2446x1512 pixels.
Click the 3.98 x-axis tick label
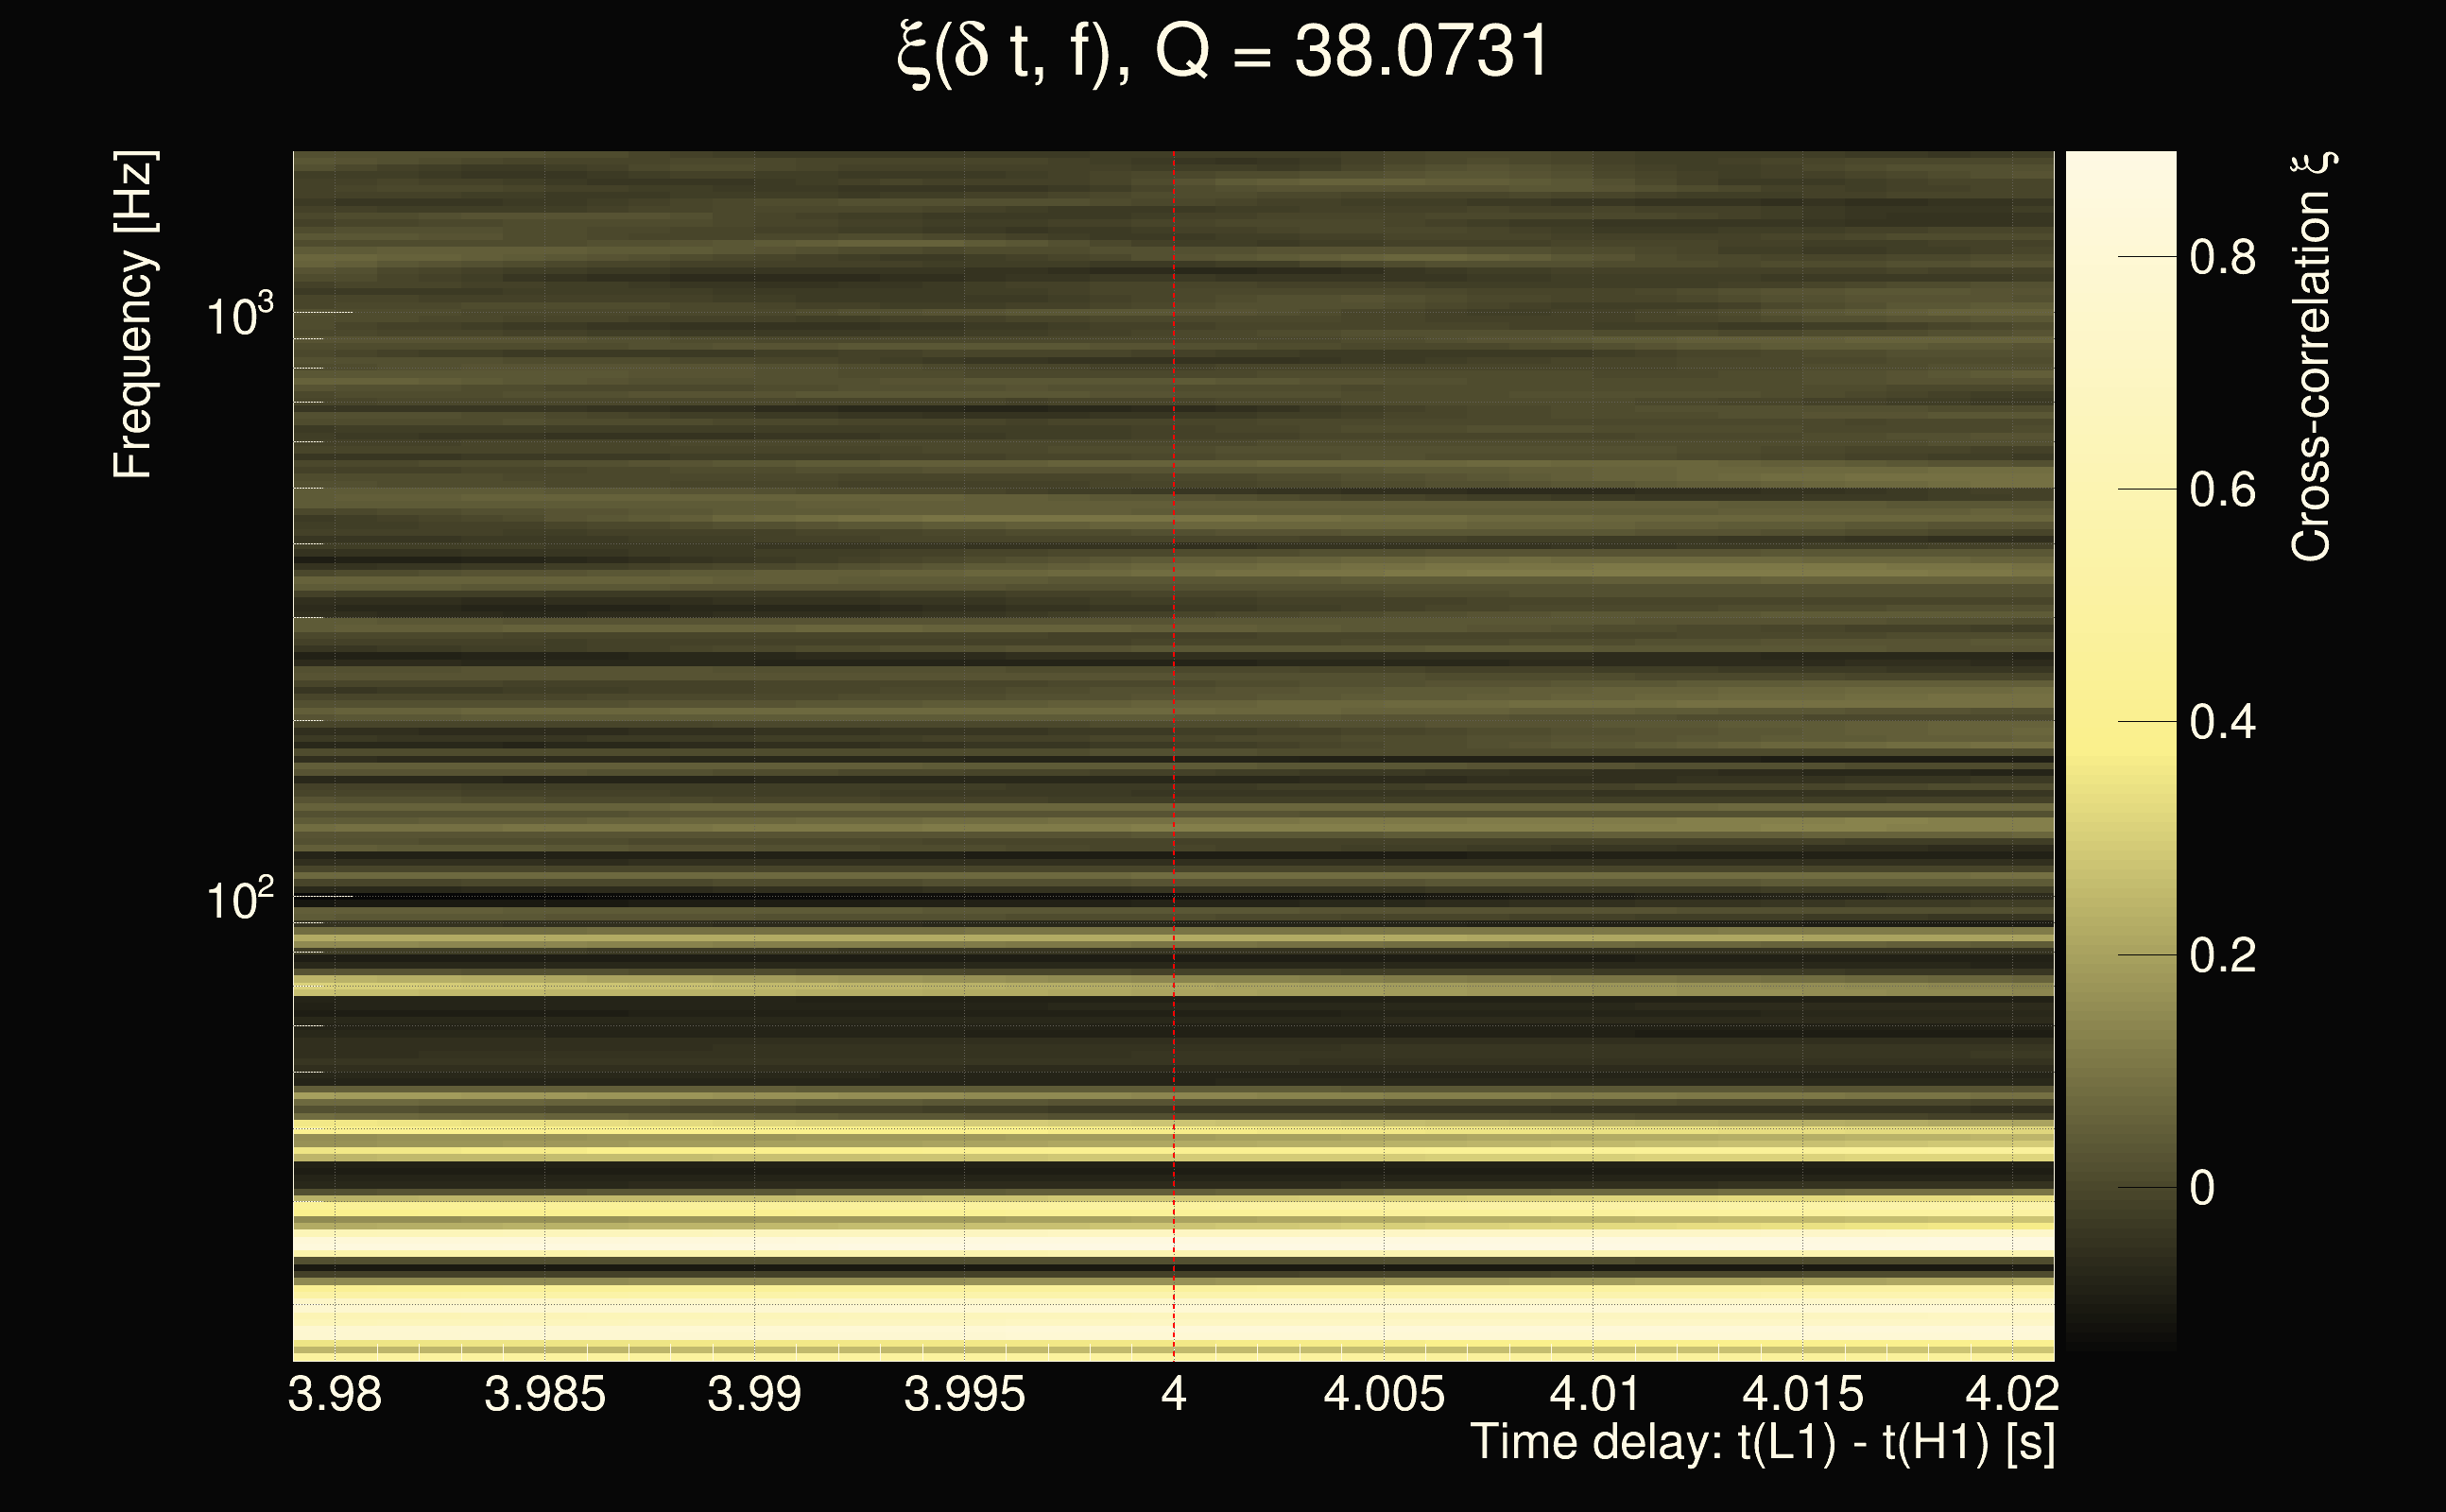coord(335,1394)
